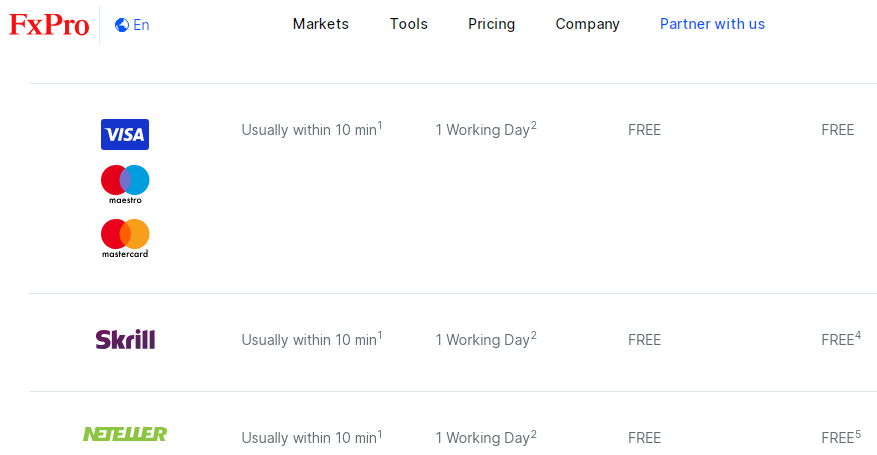Click the Neteller FREE footnote 5 text
The width and height of the screenshot is (877, 455).
[840, 437]
